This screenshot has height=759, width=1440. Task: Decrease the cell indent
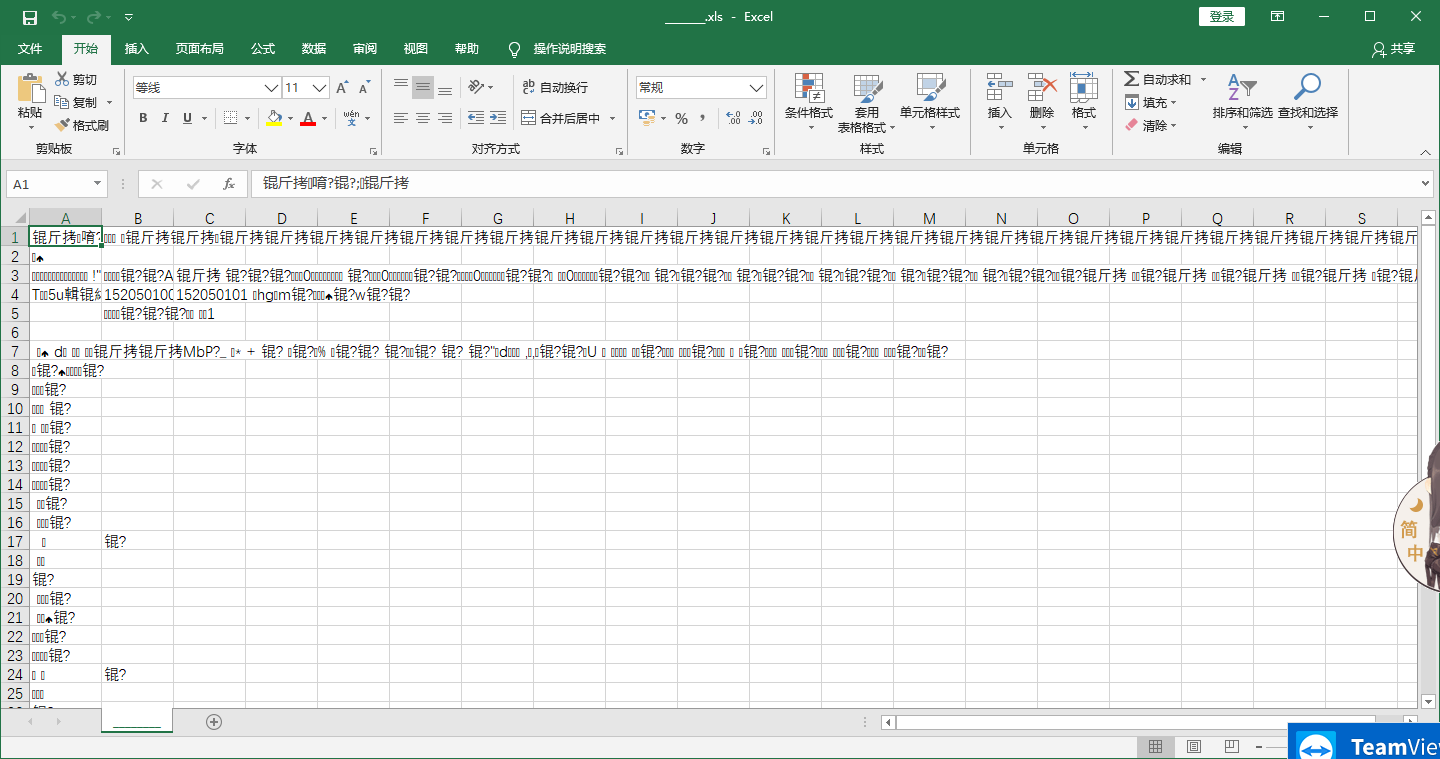(x=475, y=118)
